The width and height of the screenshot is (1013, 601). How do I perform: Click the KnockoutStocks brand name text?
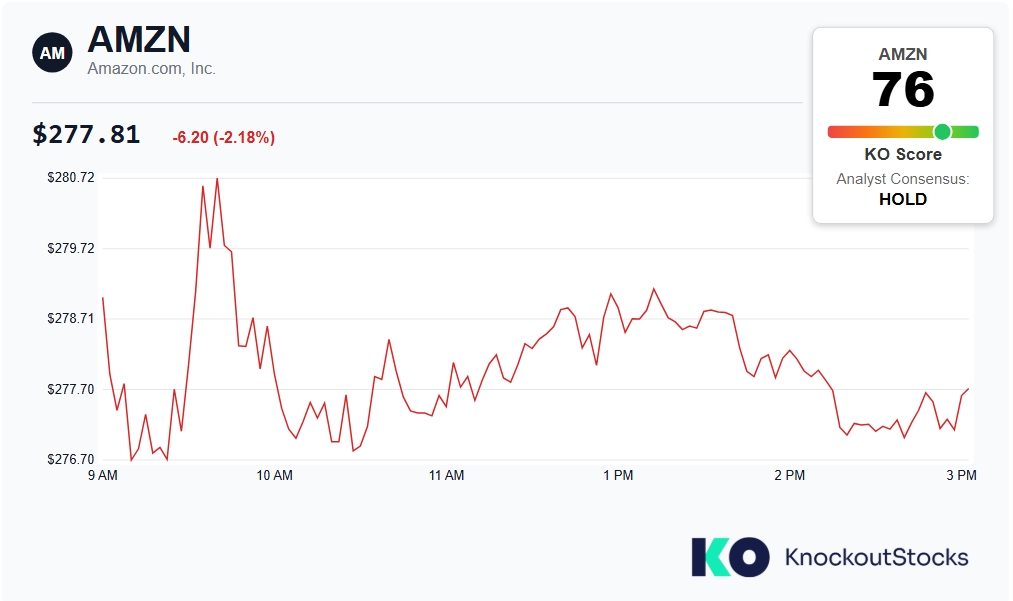(877, 557)
